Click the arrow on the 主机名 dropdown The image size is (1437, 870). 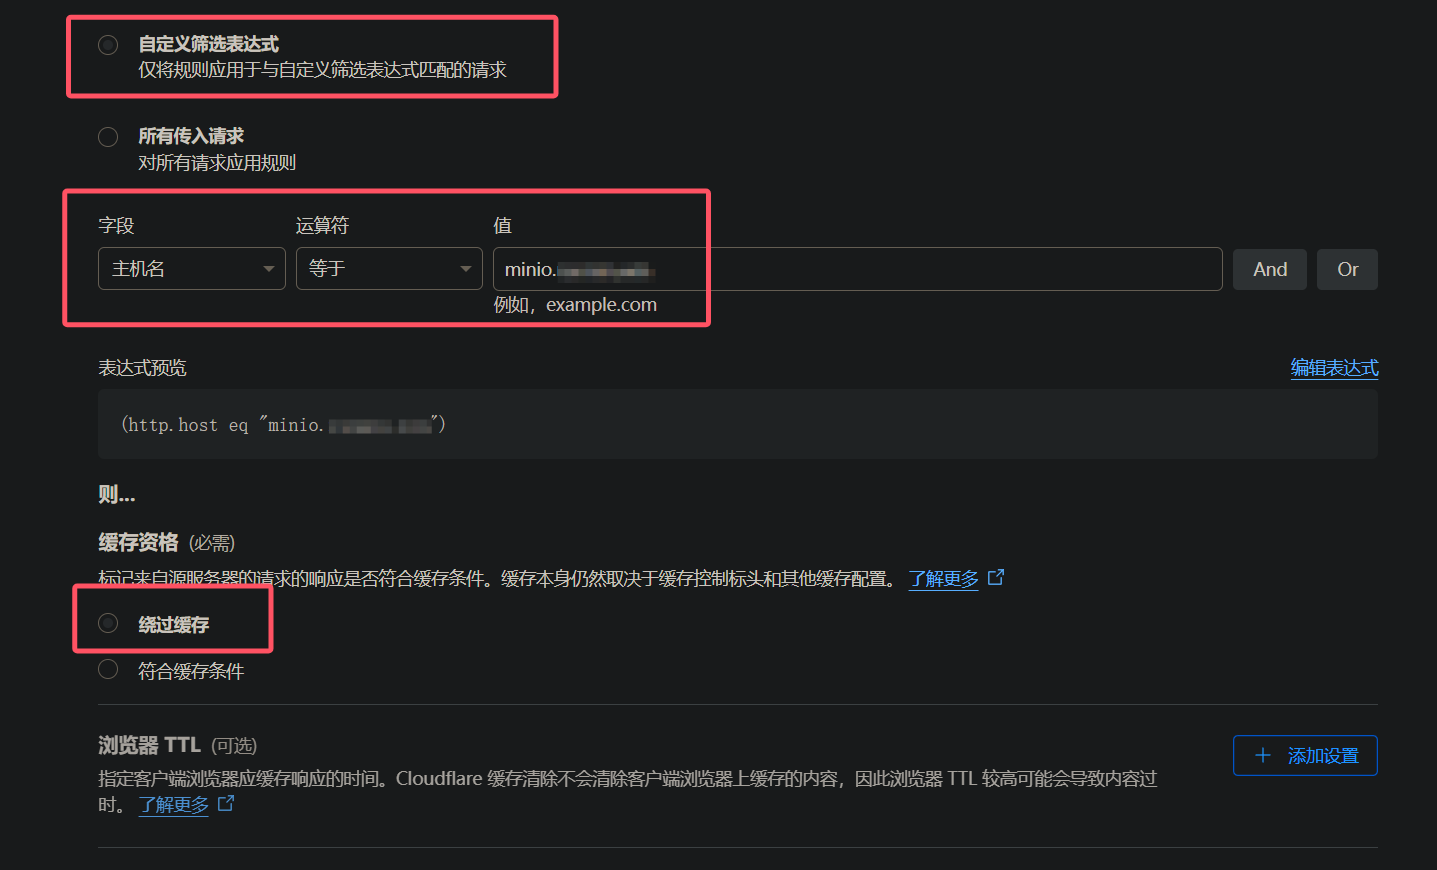(268, 269)
